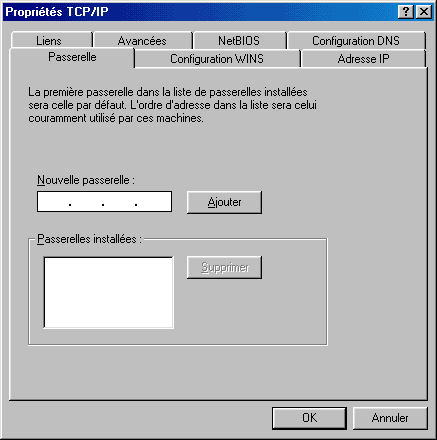Screen dimensions: 437x440
Task: Open the Avancées tab
Action: pyautogui.click(x=143, y=40)
